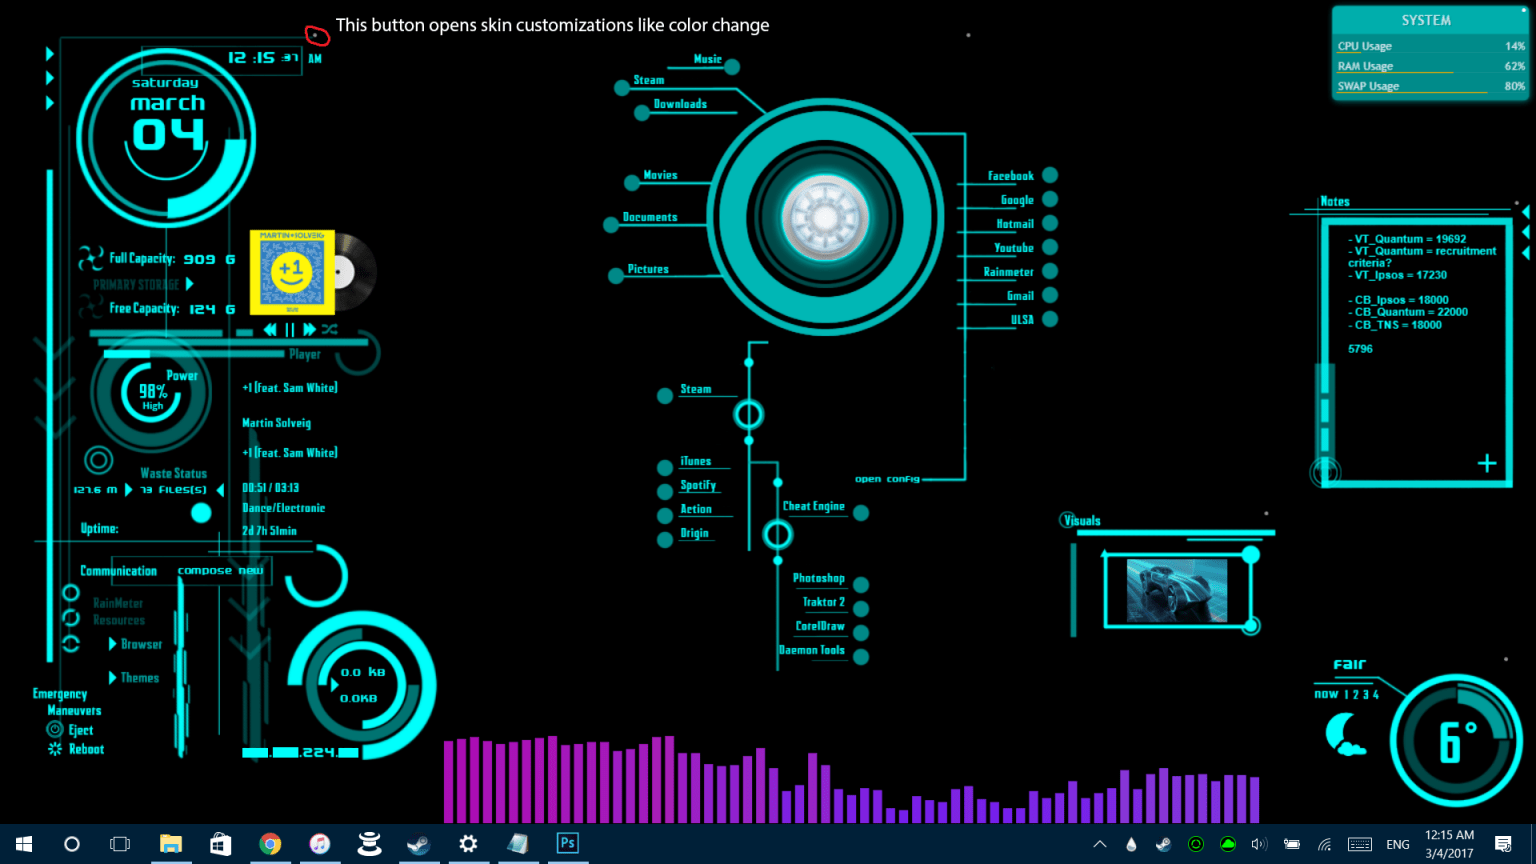Click the Reboot icon
This screenshot has height=864, width=1536.
(56, 748)
